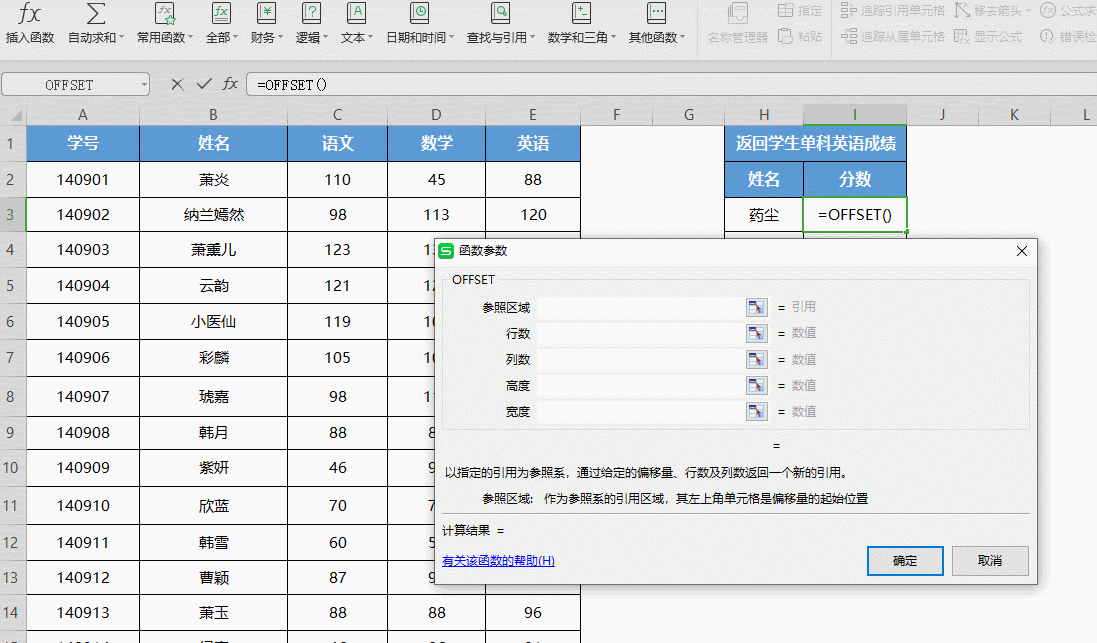
Task: Click range selector icon for 宽度 field
Action: [x=756, y=411]
